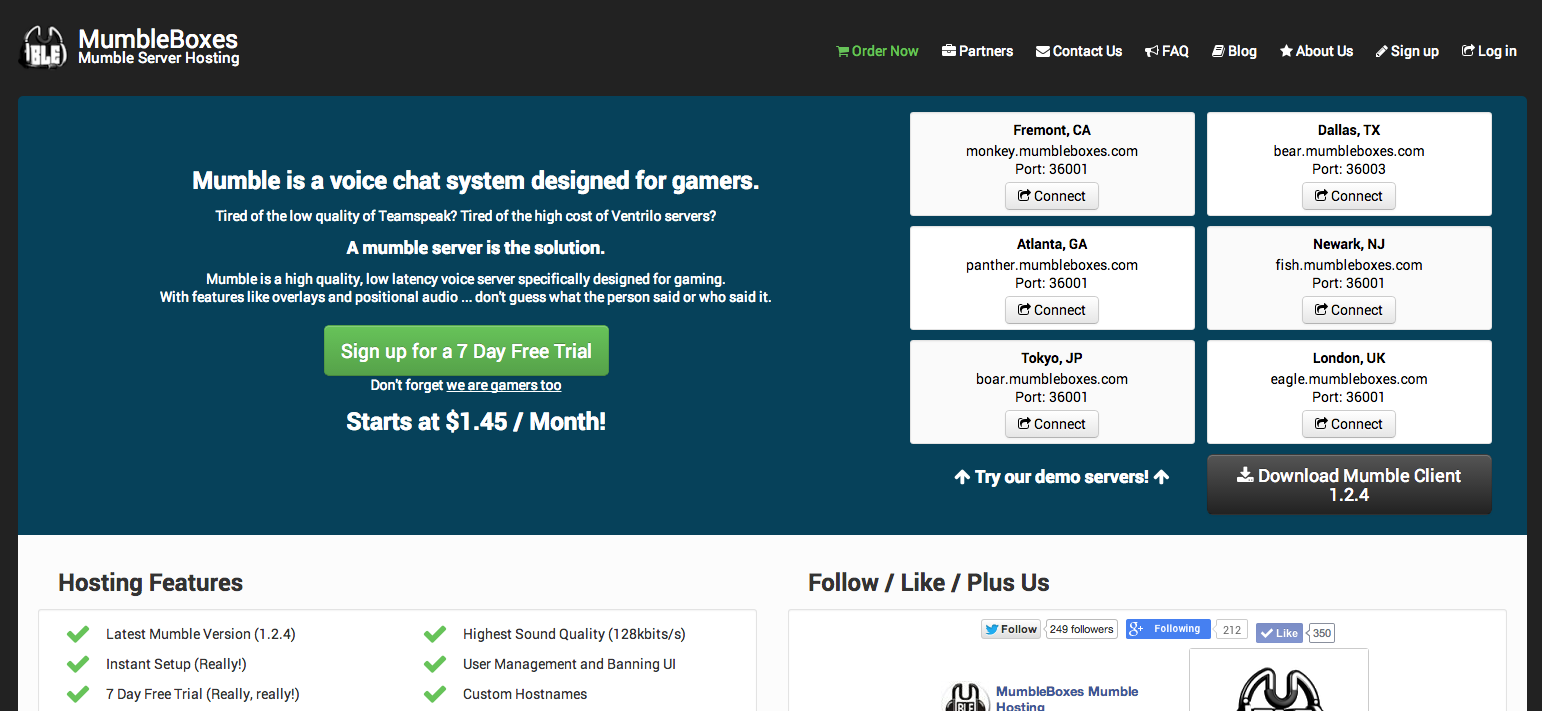Viewport: 1542px width, 711px height.
Task: Open the Order Now menu item
Action: [x=877, y=51]
